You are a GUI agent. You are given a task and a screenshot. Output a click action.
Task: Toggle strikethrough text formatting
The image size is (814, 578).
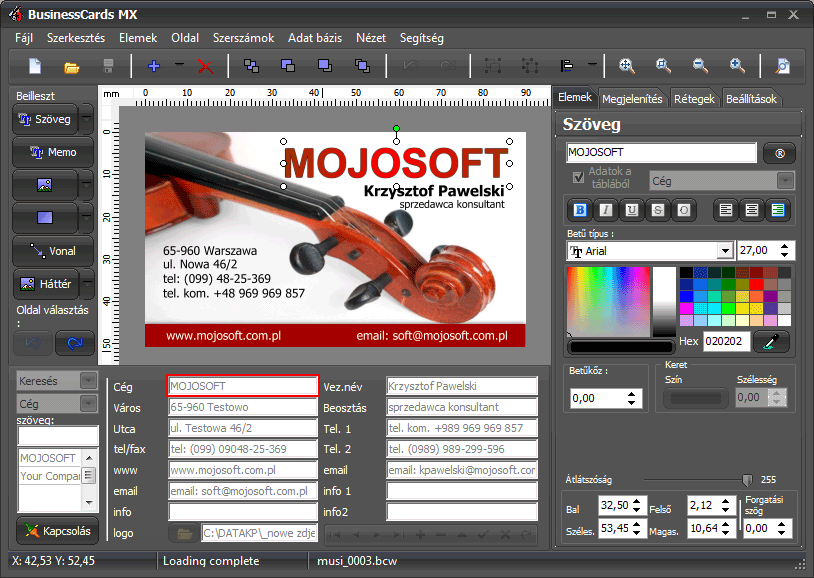(658, 210)
